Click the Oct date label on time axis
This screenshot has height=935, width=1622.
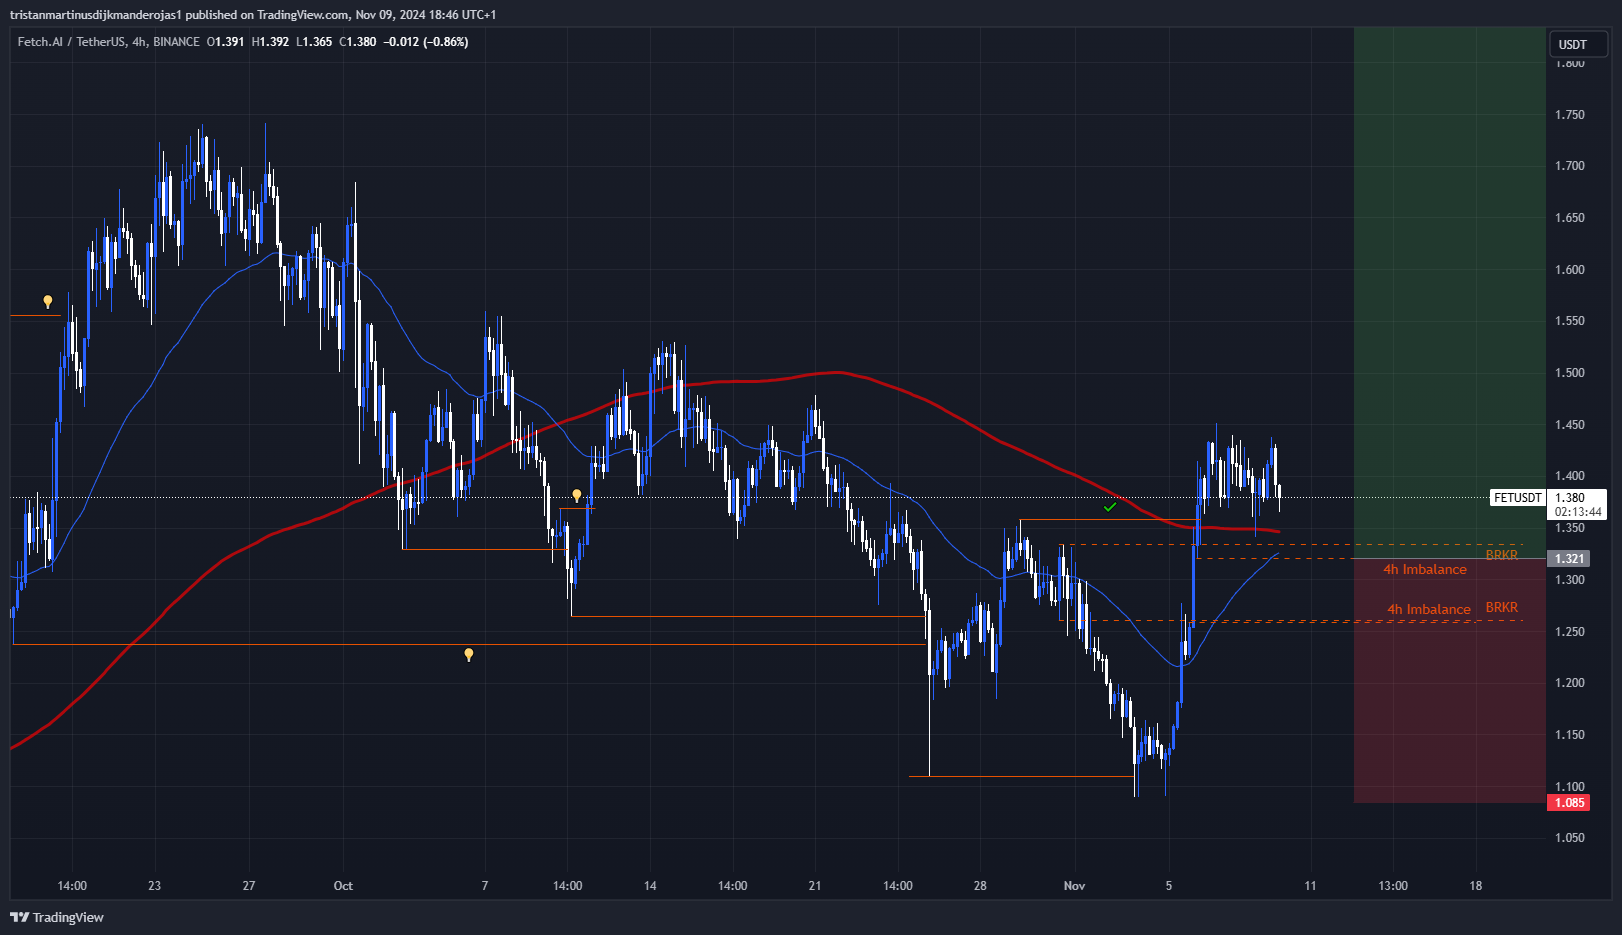[x=343, y=886]
